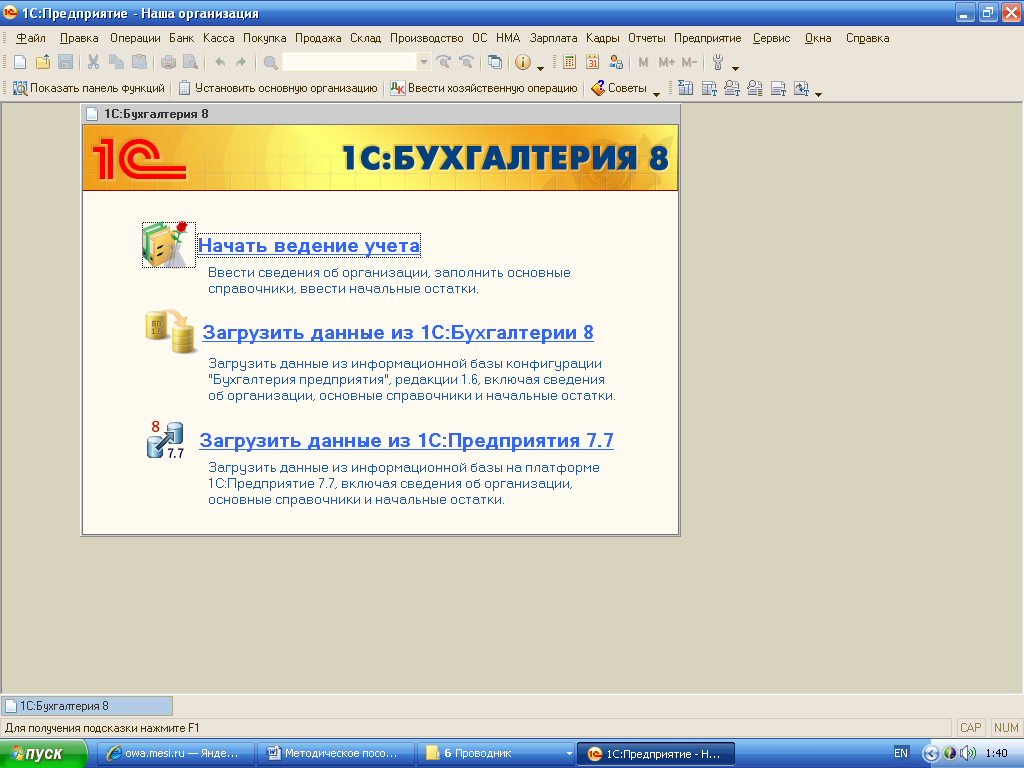Viewport: 1024px width, 768px height.
Task: Click the open file folder icon
Action: pyautogui.click(x=42, y=62)
